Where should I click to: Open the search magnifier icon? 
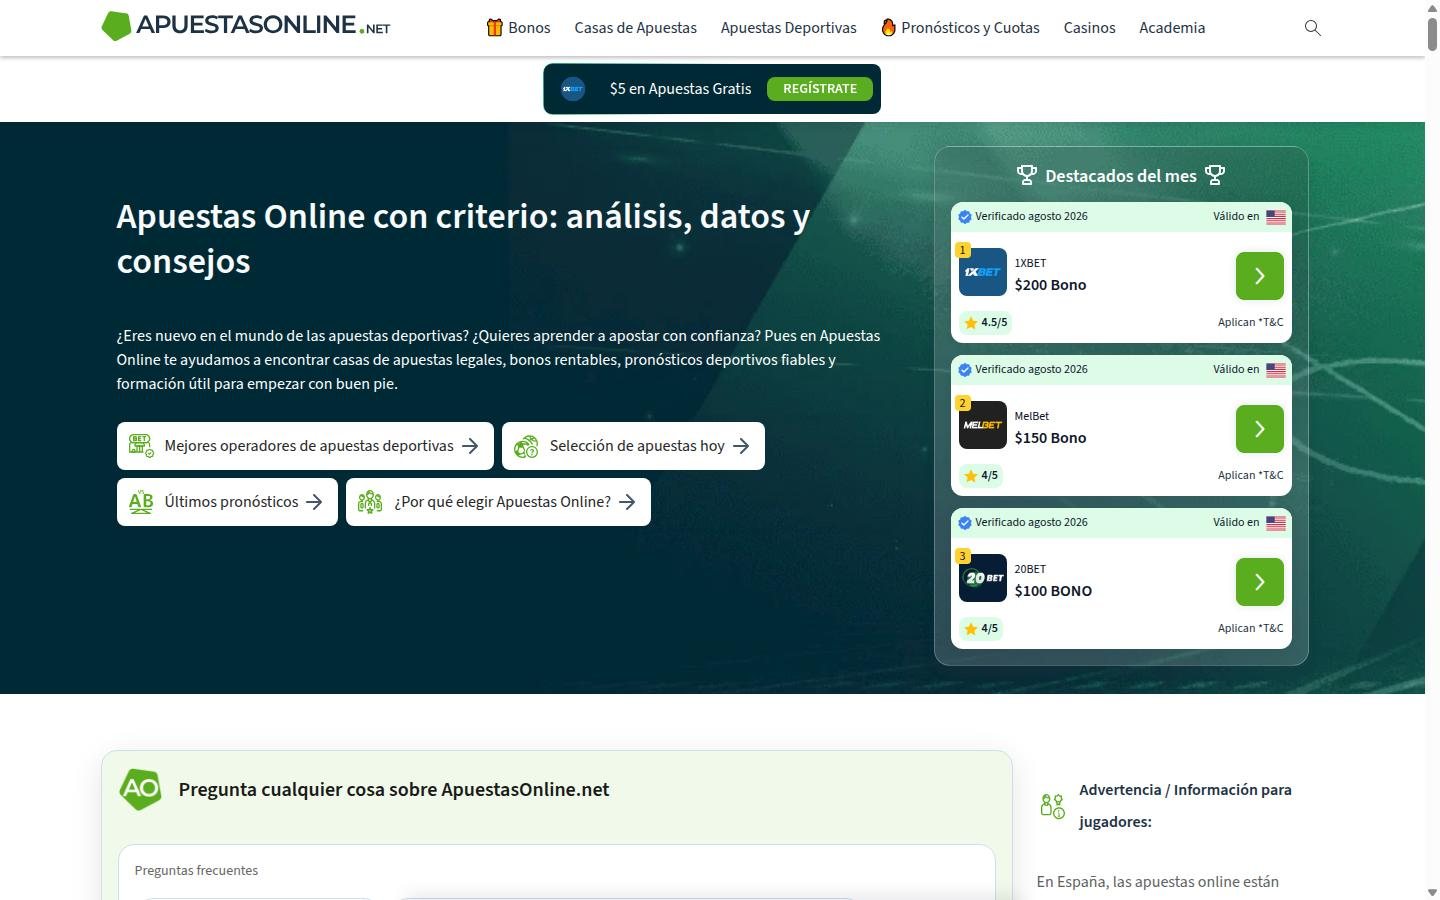tap(1313, 28)
